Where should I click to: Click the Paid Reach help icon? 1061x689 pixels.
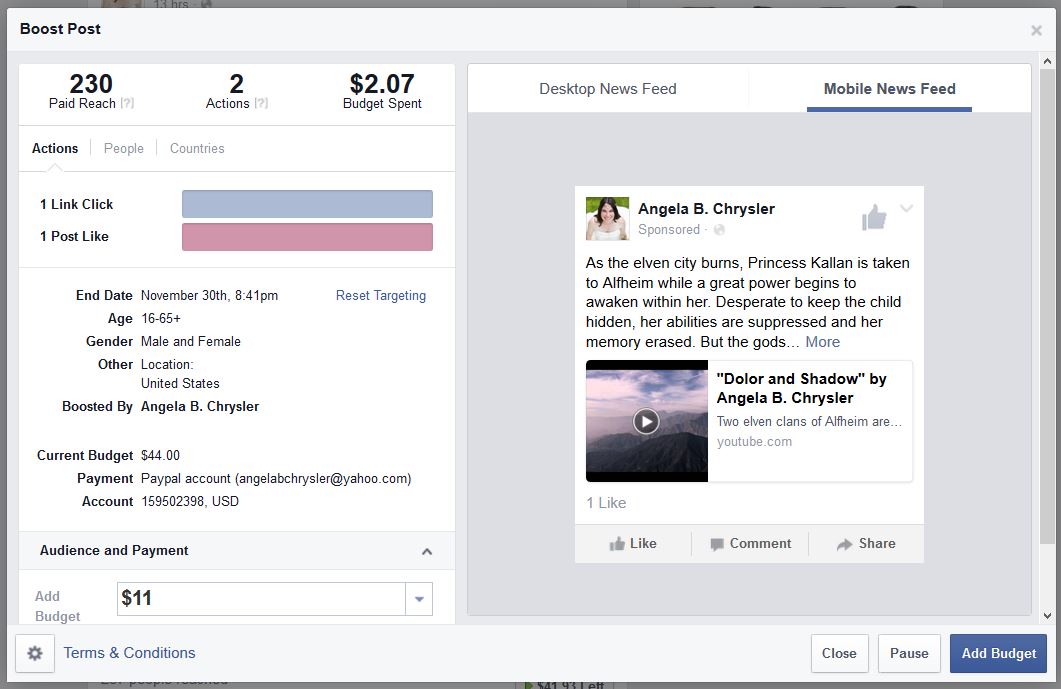(x=127, y=104)
